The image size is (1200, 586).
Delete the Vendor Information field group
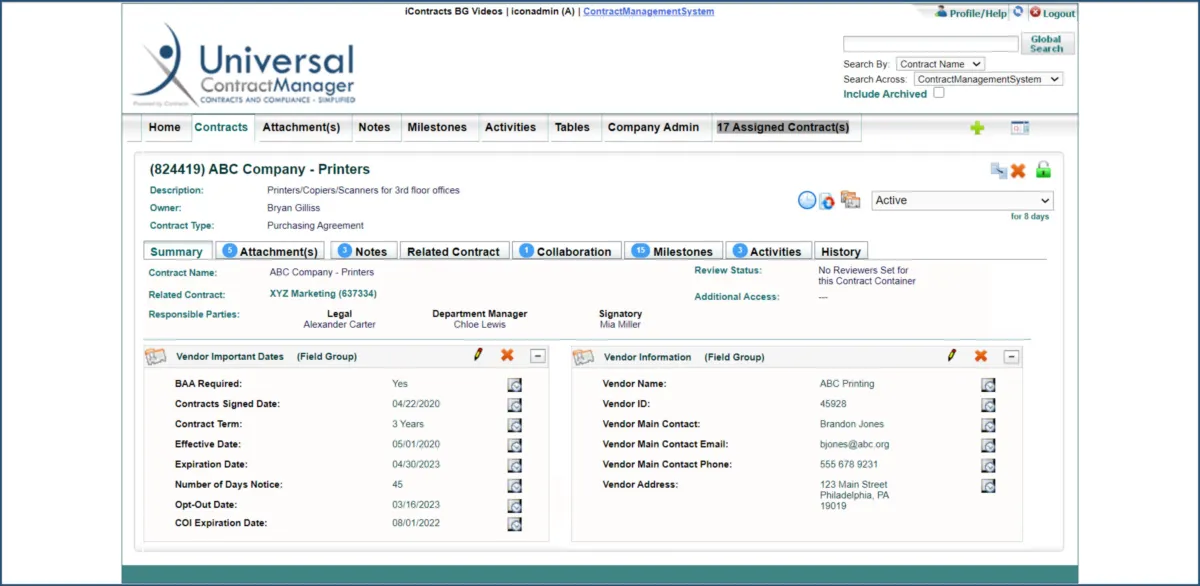click(980, 356)
